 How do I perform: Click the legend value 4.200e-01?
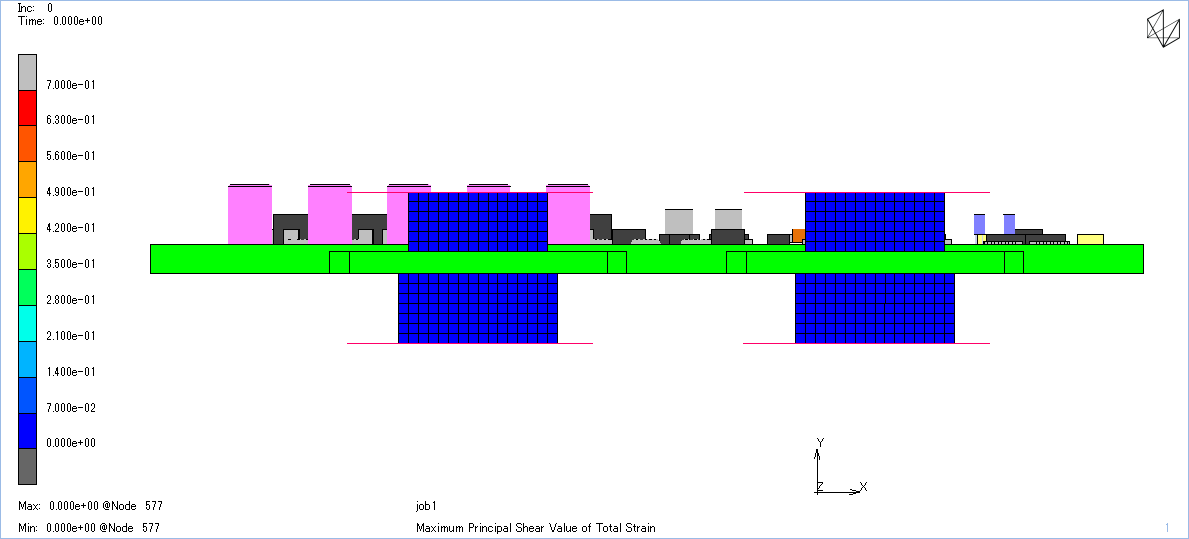point(71,227)
